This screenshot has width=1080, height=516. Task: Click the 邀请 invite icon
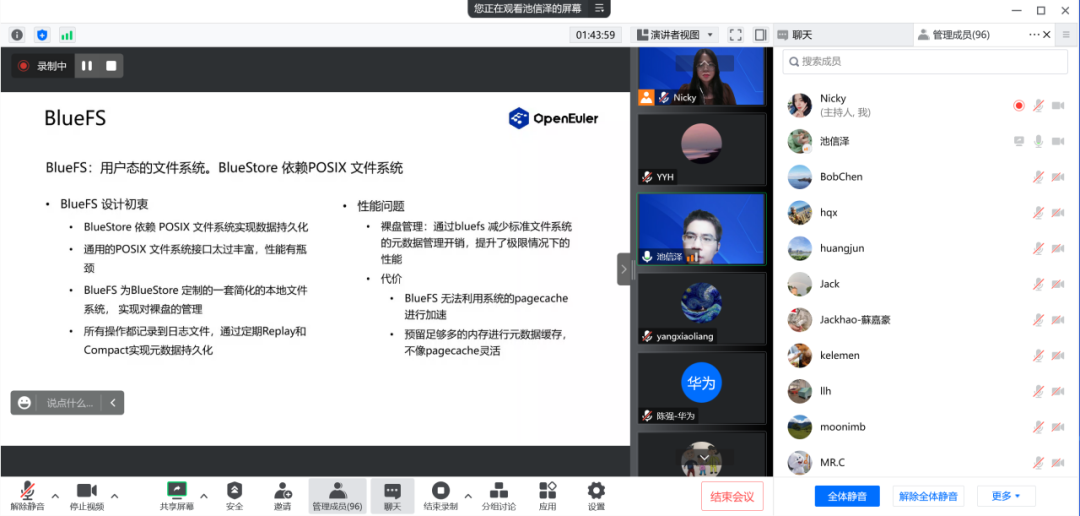(x=283, y=490)
